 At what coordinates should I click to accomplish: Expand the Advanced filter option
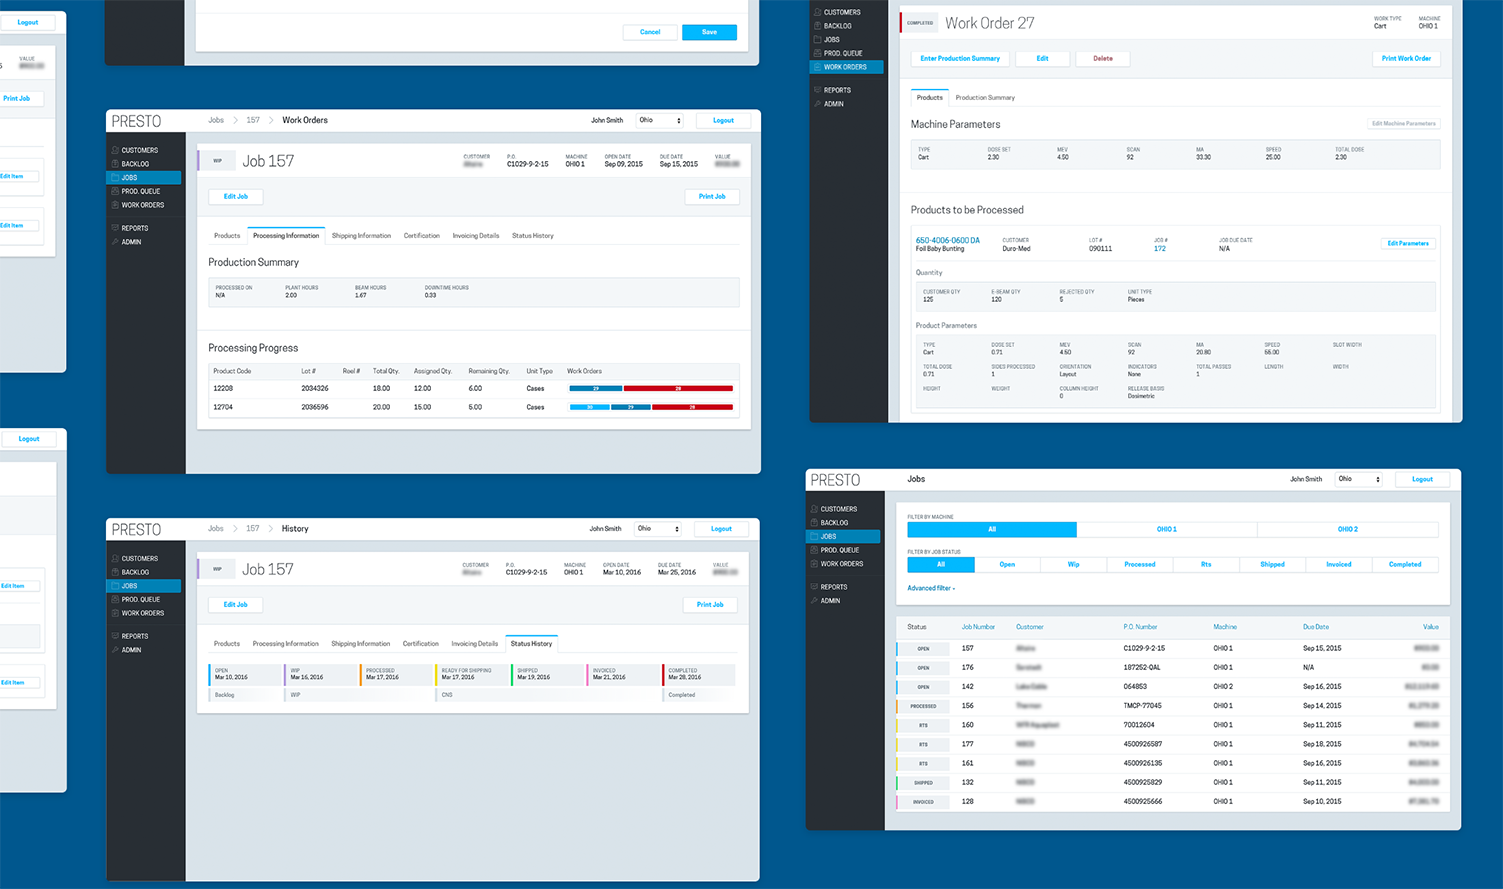(x=931, y=588)
